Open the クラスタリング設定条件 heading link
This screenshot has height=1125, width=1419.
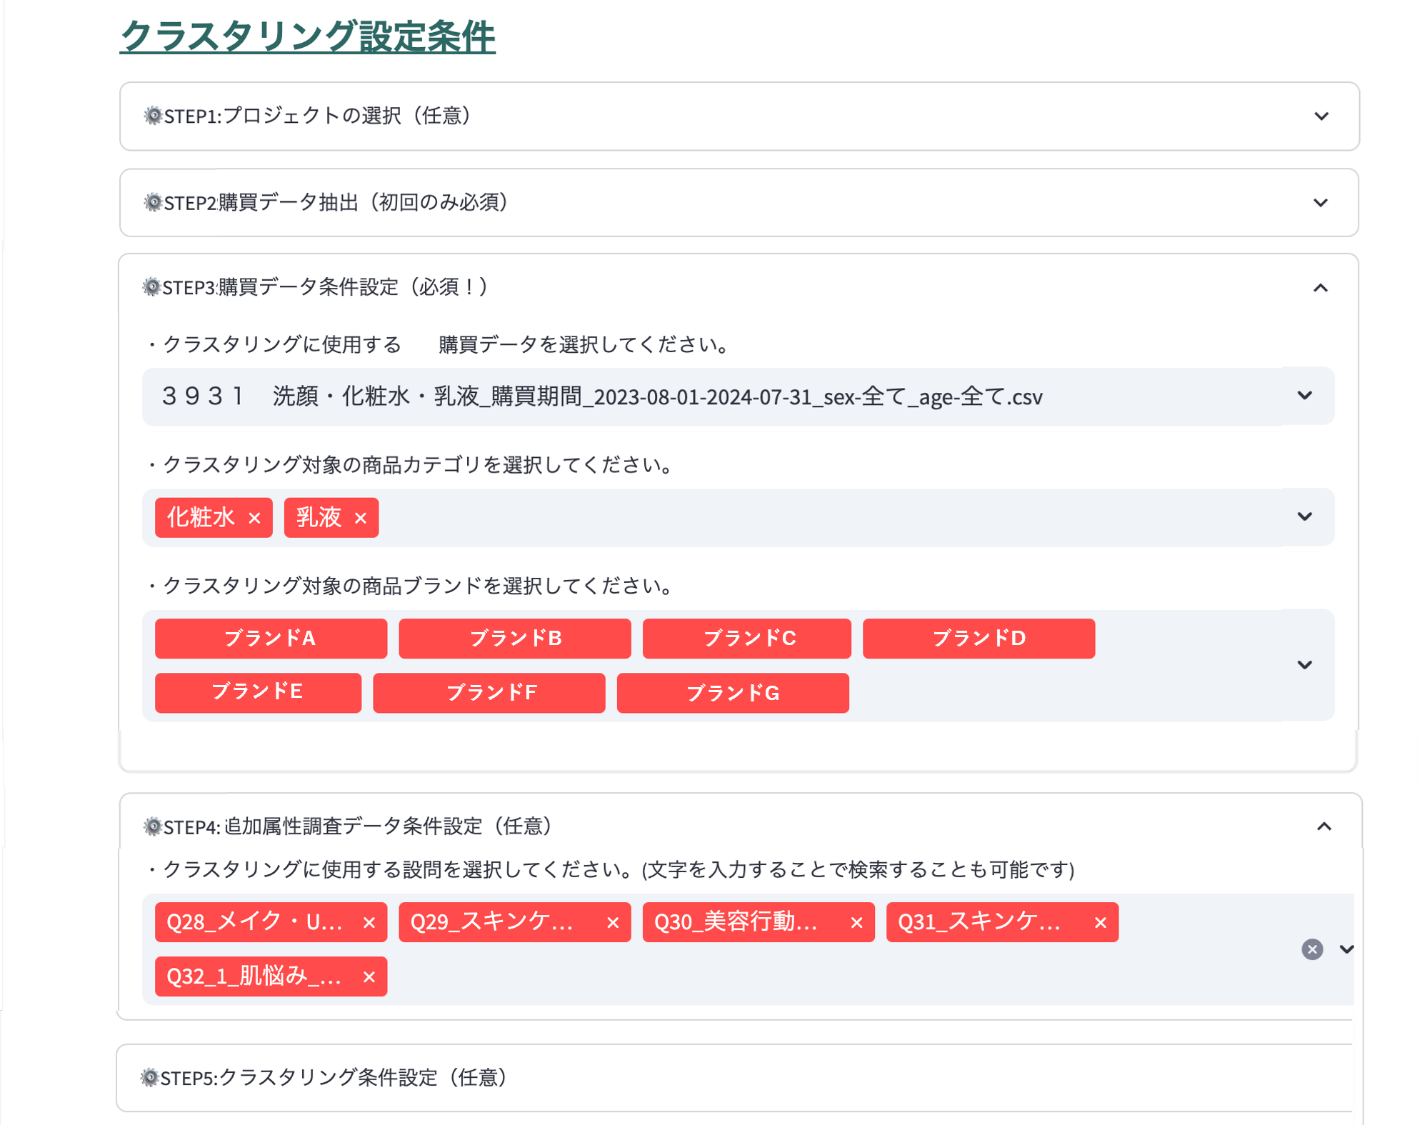tap(308, 37)
